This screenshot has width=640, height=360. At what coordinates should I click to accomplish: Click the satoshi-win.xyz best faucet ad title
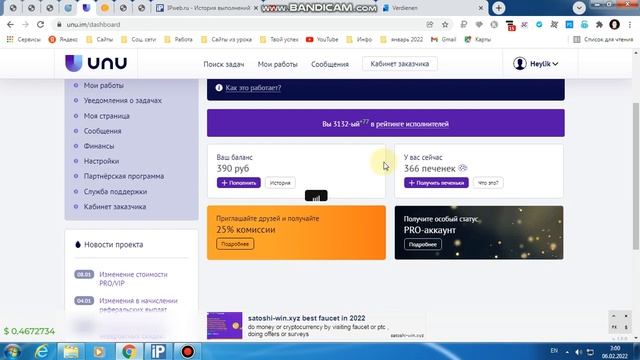(x=307, y=318)
